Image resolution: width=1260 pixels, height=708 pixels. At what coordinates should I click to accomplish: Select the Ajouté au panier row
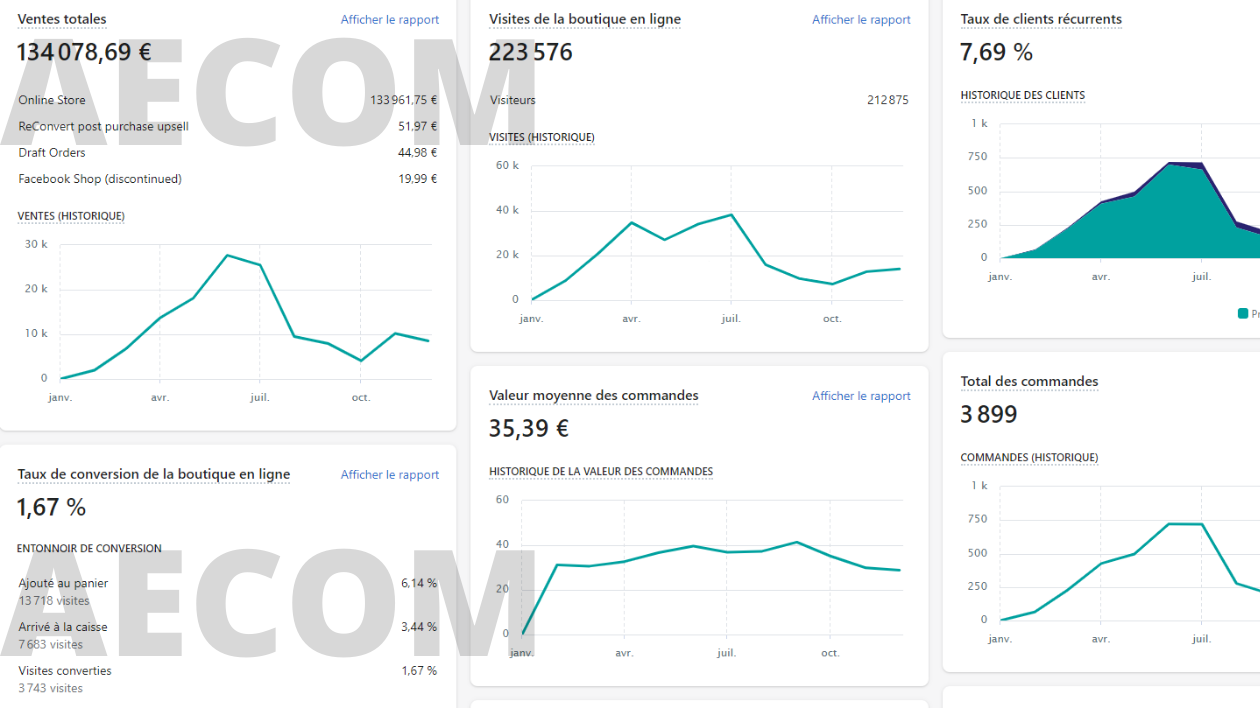228,592
